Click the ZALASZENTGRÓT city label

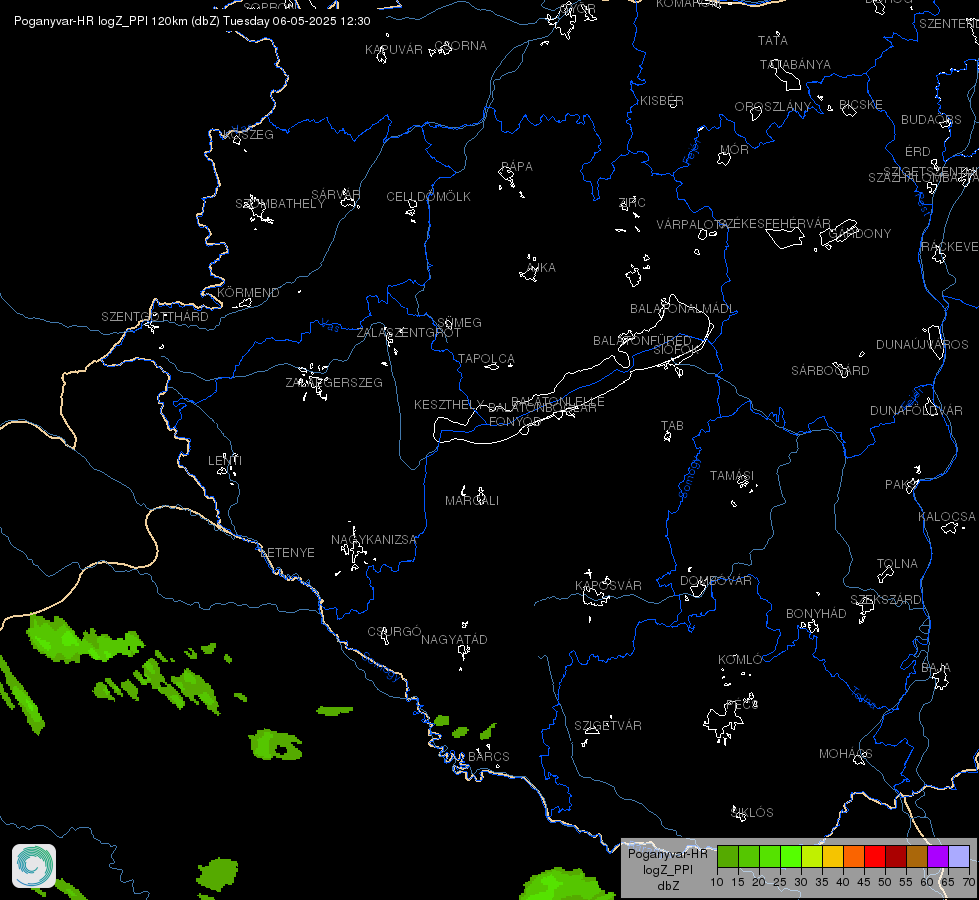408,333
